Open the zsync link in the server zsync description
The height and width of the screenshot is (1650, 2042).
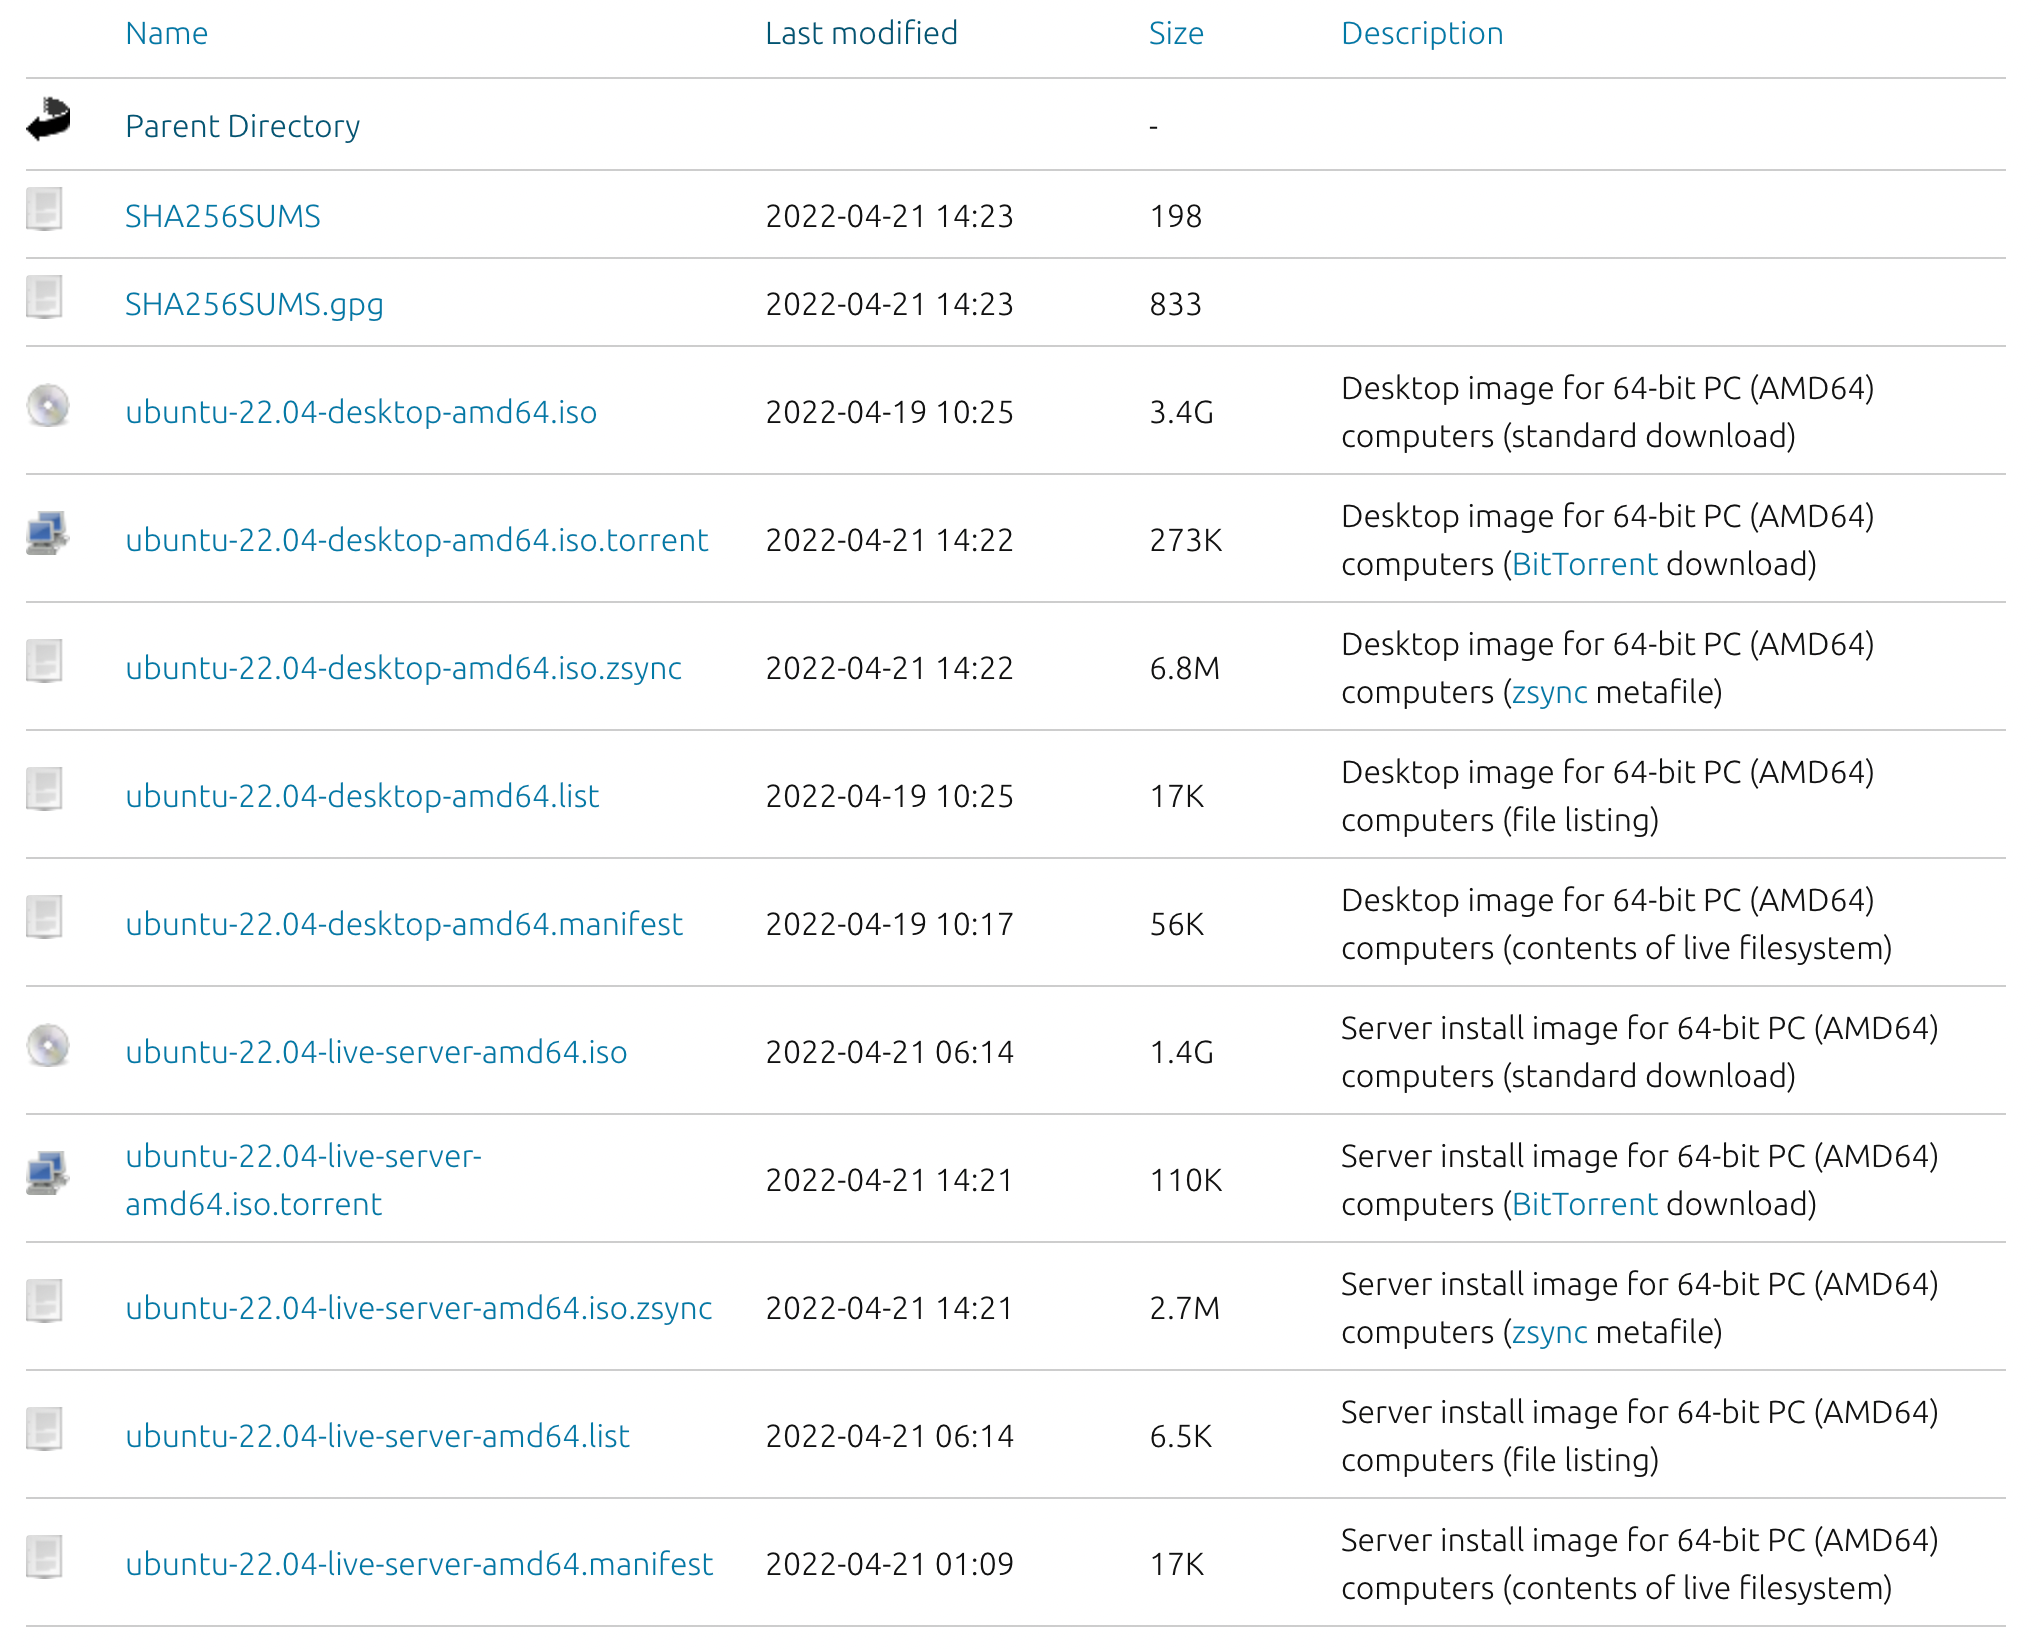[1548, 1333]
